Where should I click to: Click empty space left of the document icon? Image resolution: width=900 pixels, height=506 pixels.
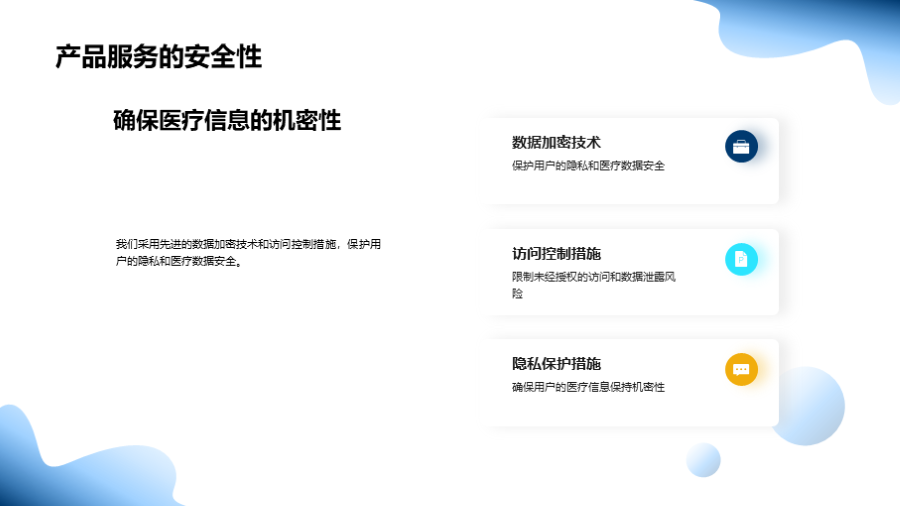(x=700, y=259)
